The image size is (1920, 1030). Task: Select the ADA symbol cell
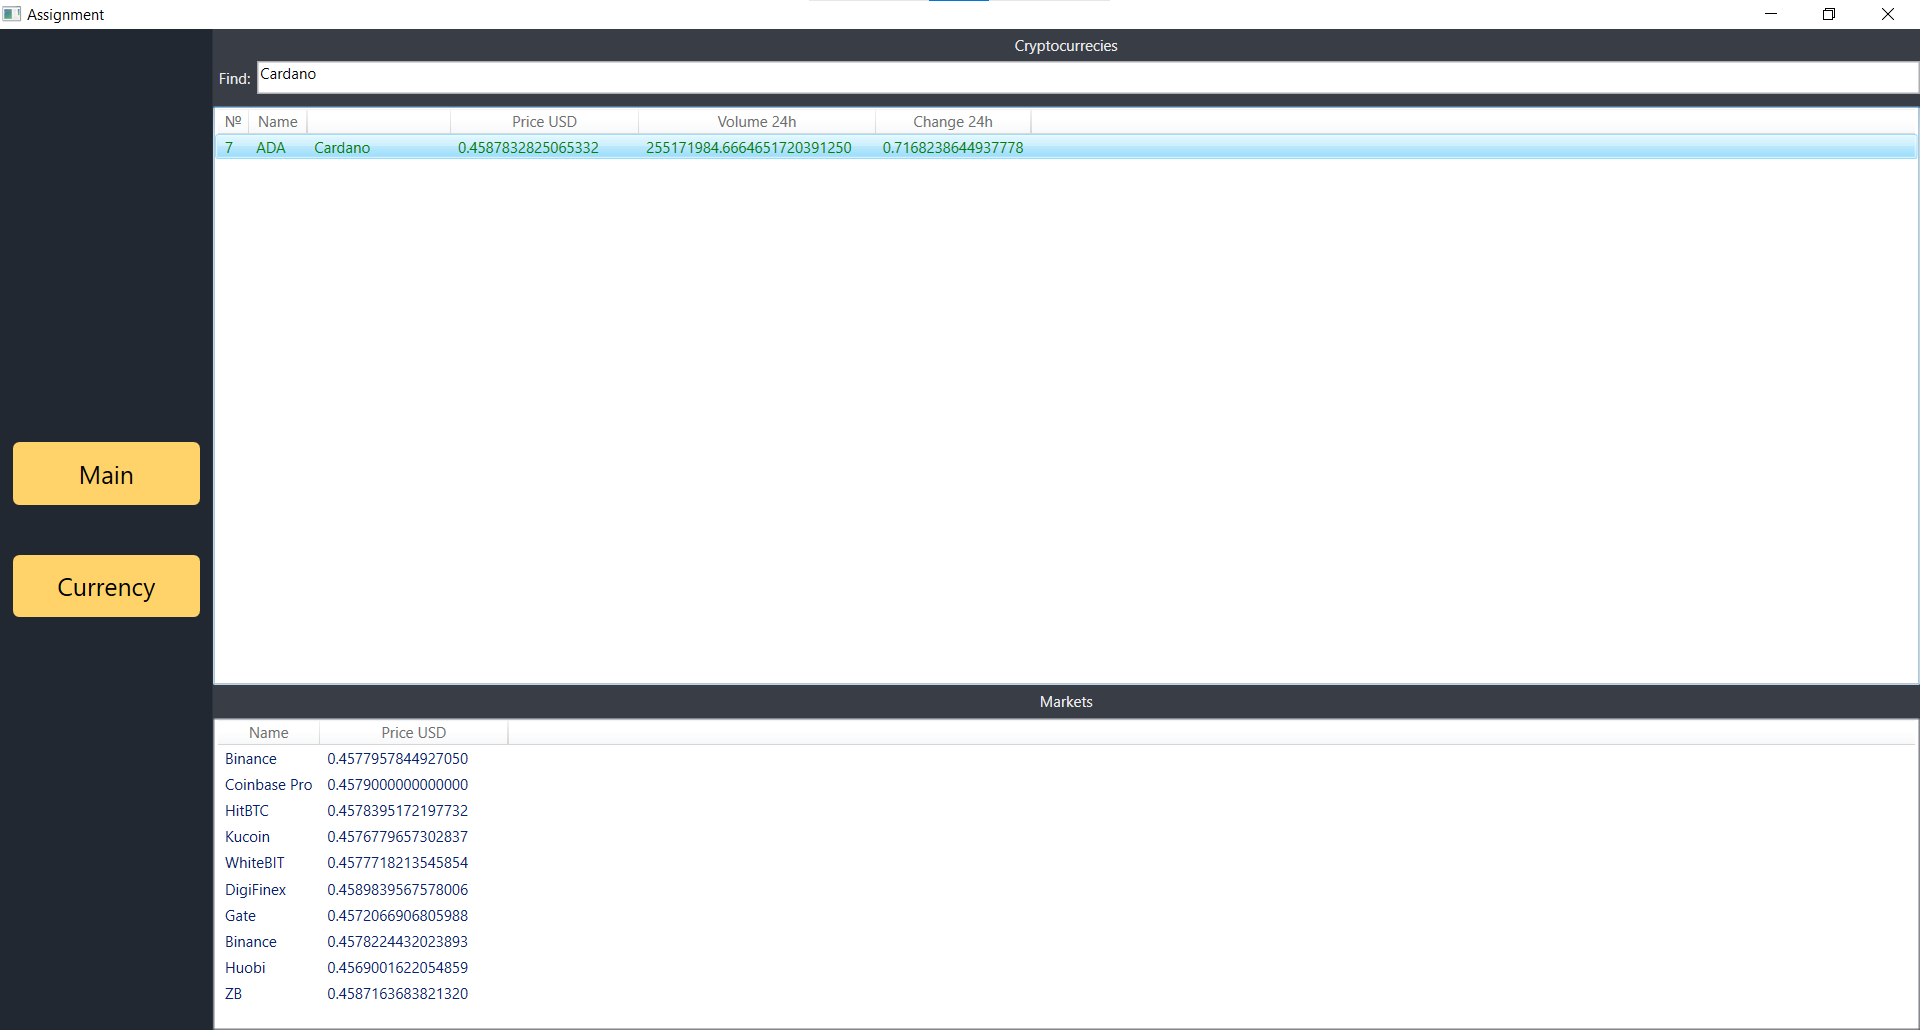271,148
